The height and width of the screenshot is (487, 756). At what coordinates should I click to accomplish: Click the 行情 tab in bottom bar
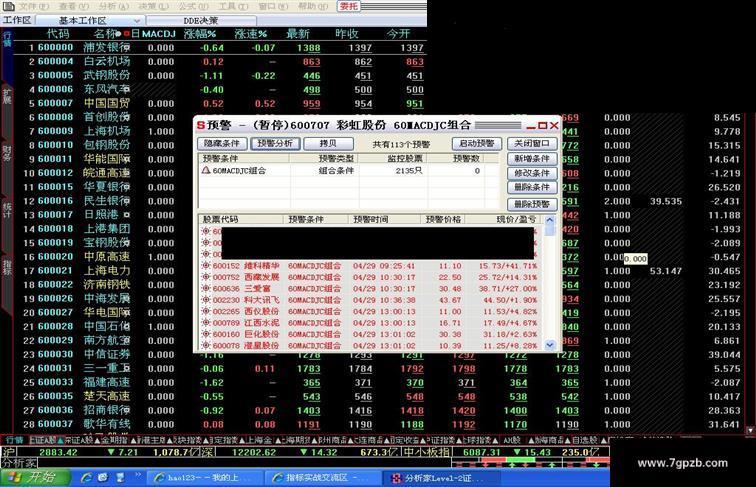pyautogui.click(x=14, y=440)
